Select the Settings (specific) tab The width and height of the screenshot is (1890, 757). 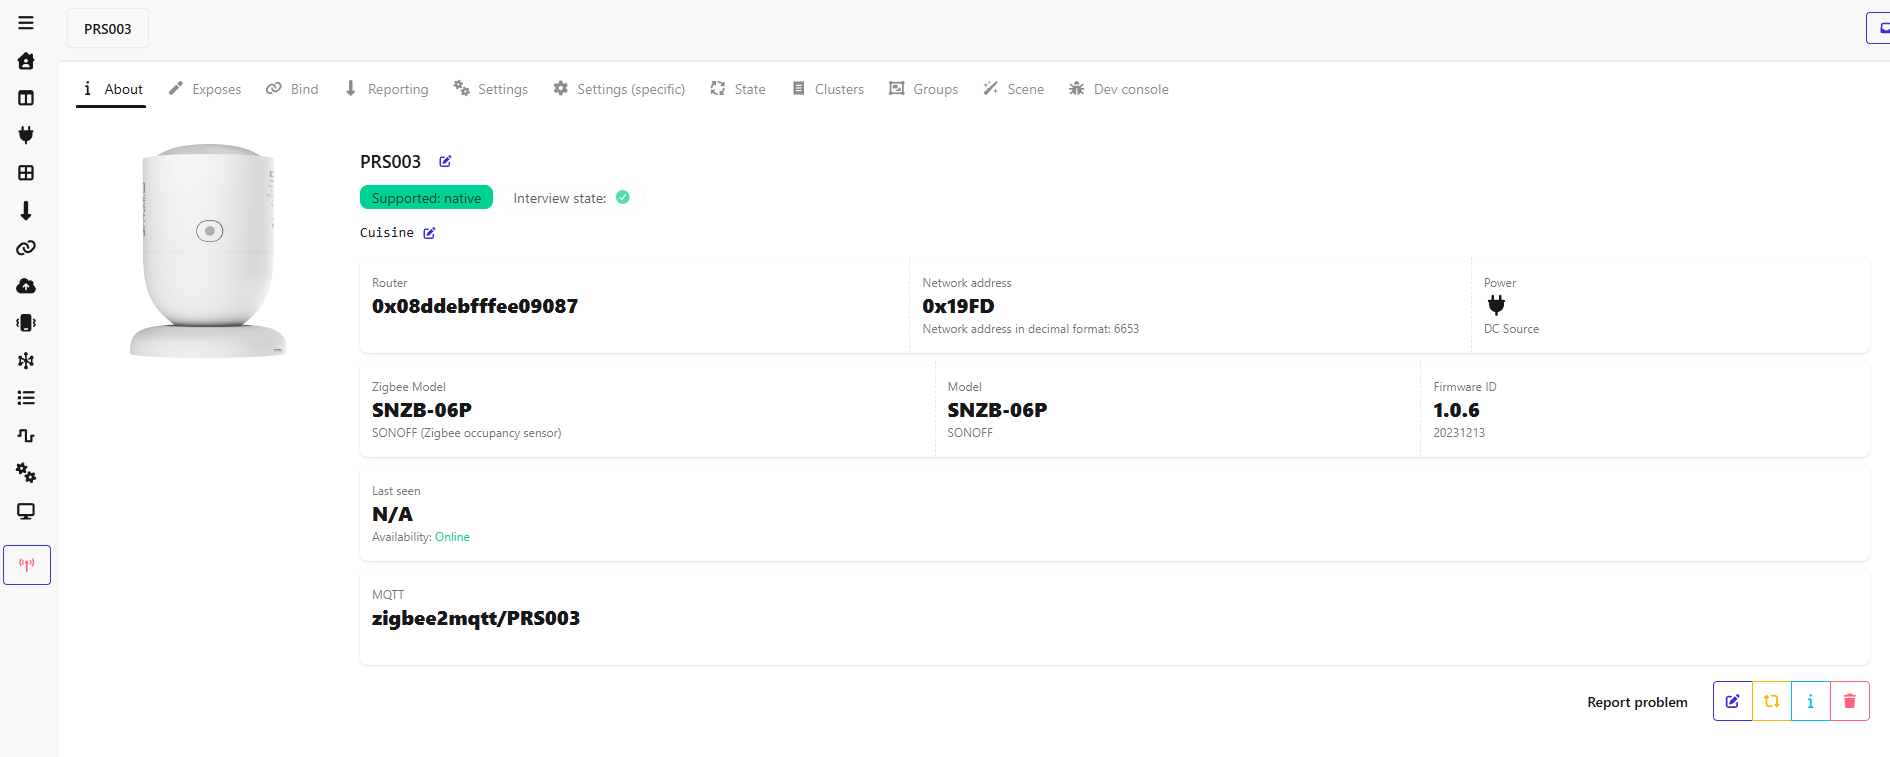coord(619,89)
